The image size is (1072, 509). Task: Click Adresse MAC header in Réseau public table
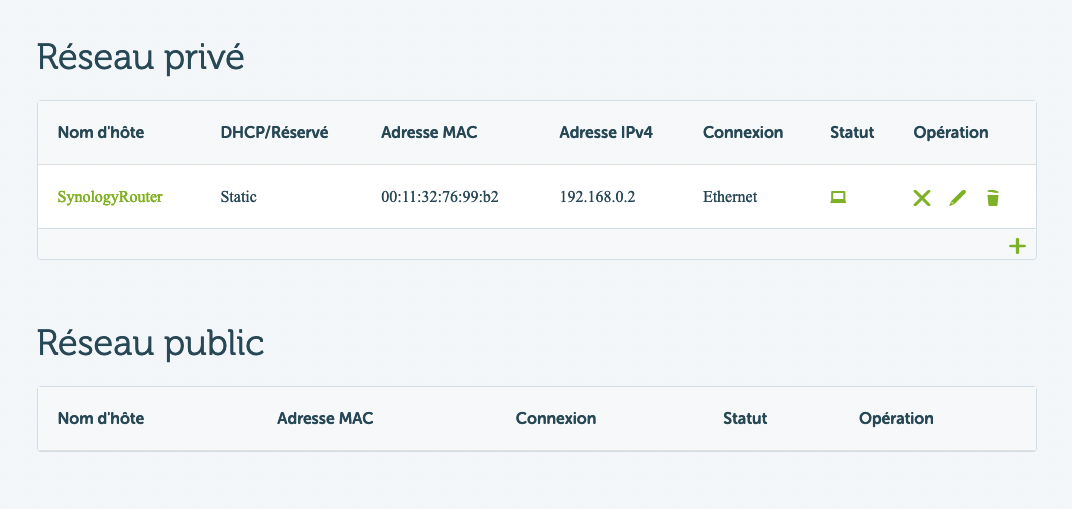coord(325,418)
